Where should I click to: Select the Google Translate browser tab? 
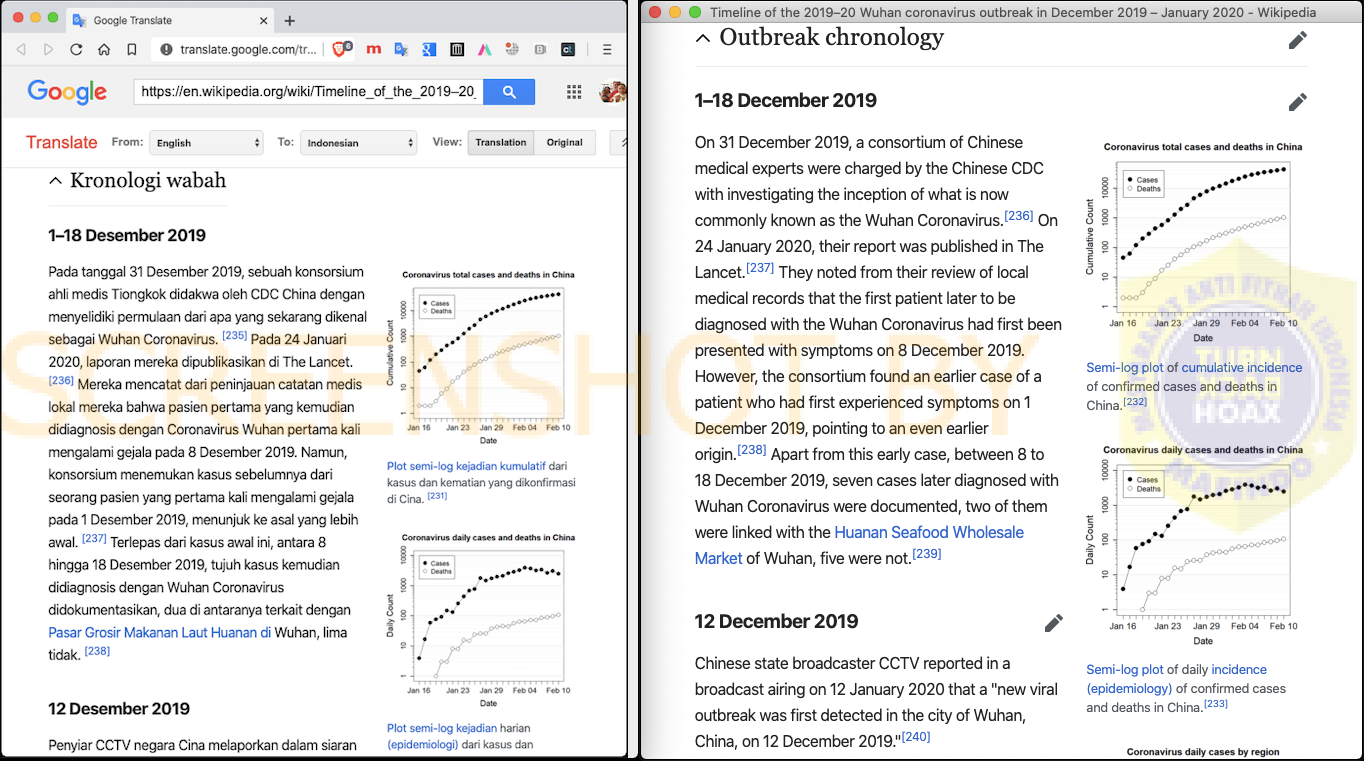[x=170, y=20]
